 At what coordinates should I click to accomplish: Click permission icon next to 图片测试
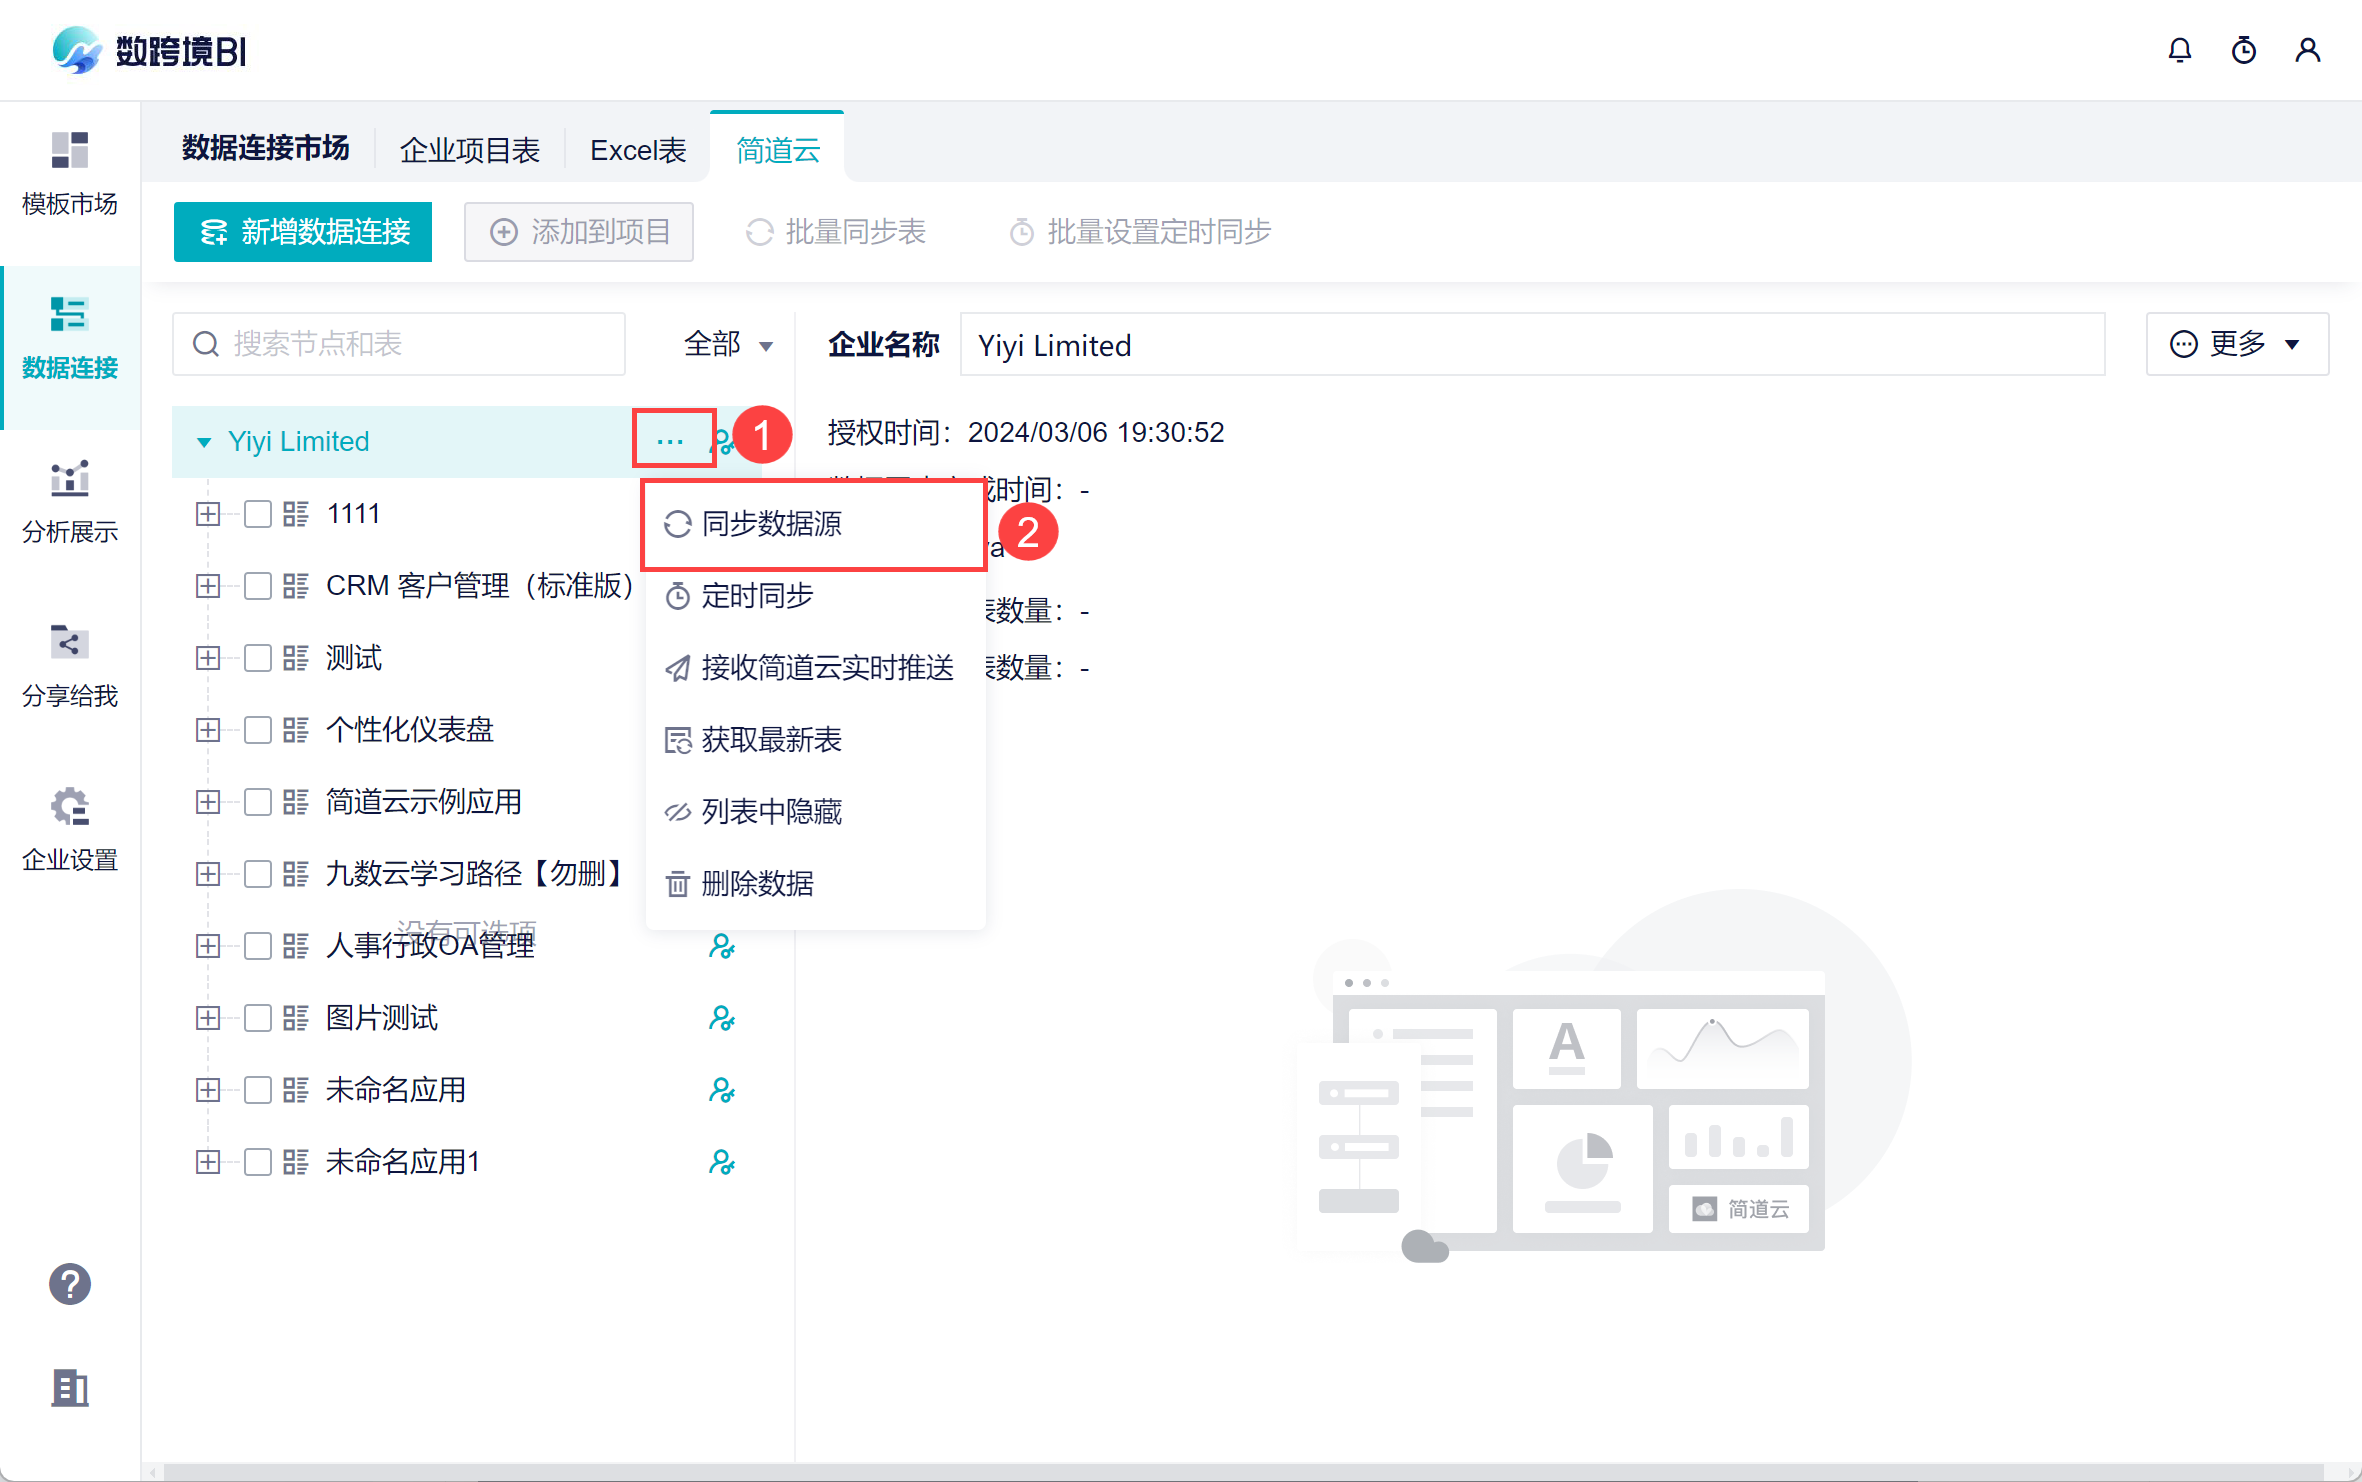pos(721,1018)
